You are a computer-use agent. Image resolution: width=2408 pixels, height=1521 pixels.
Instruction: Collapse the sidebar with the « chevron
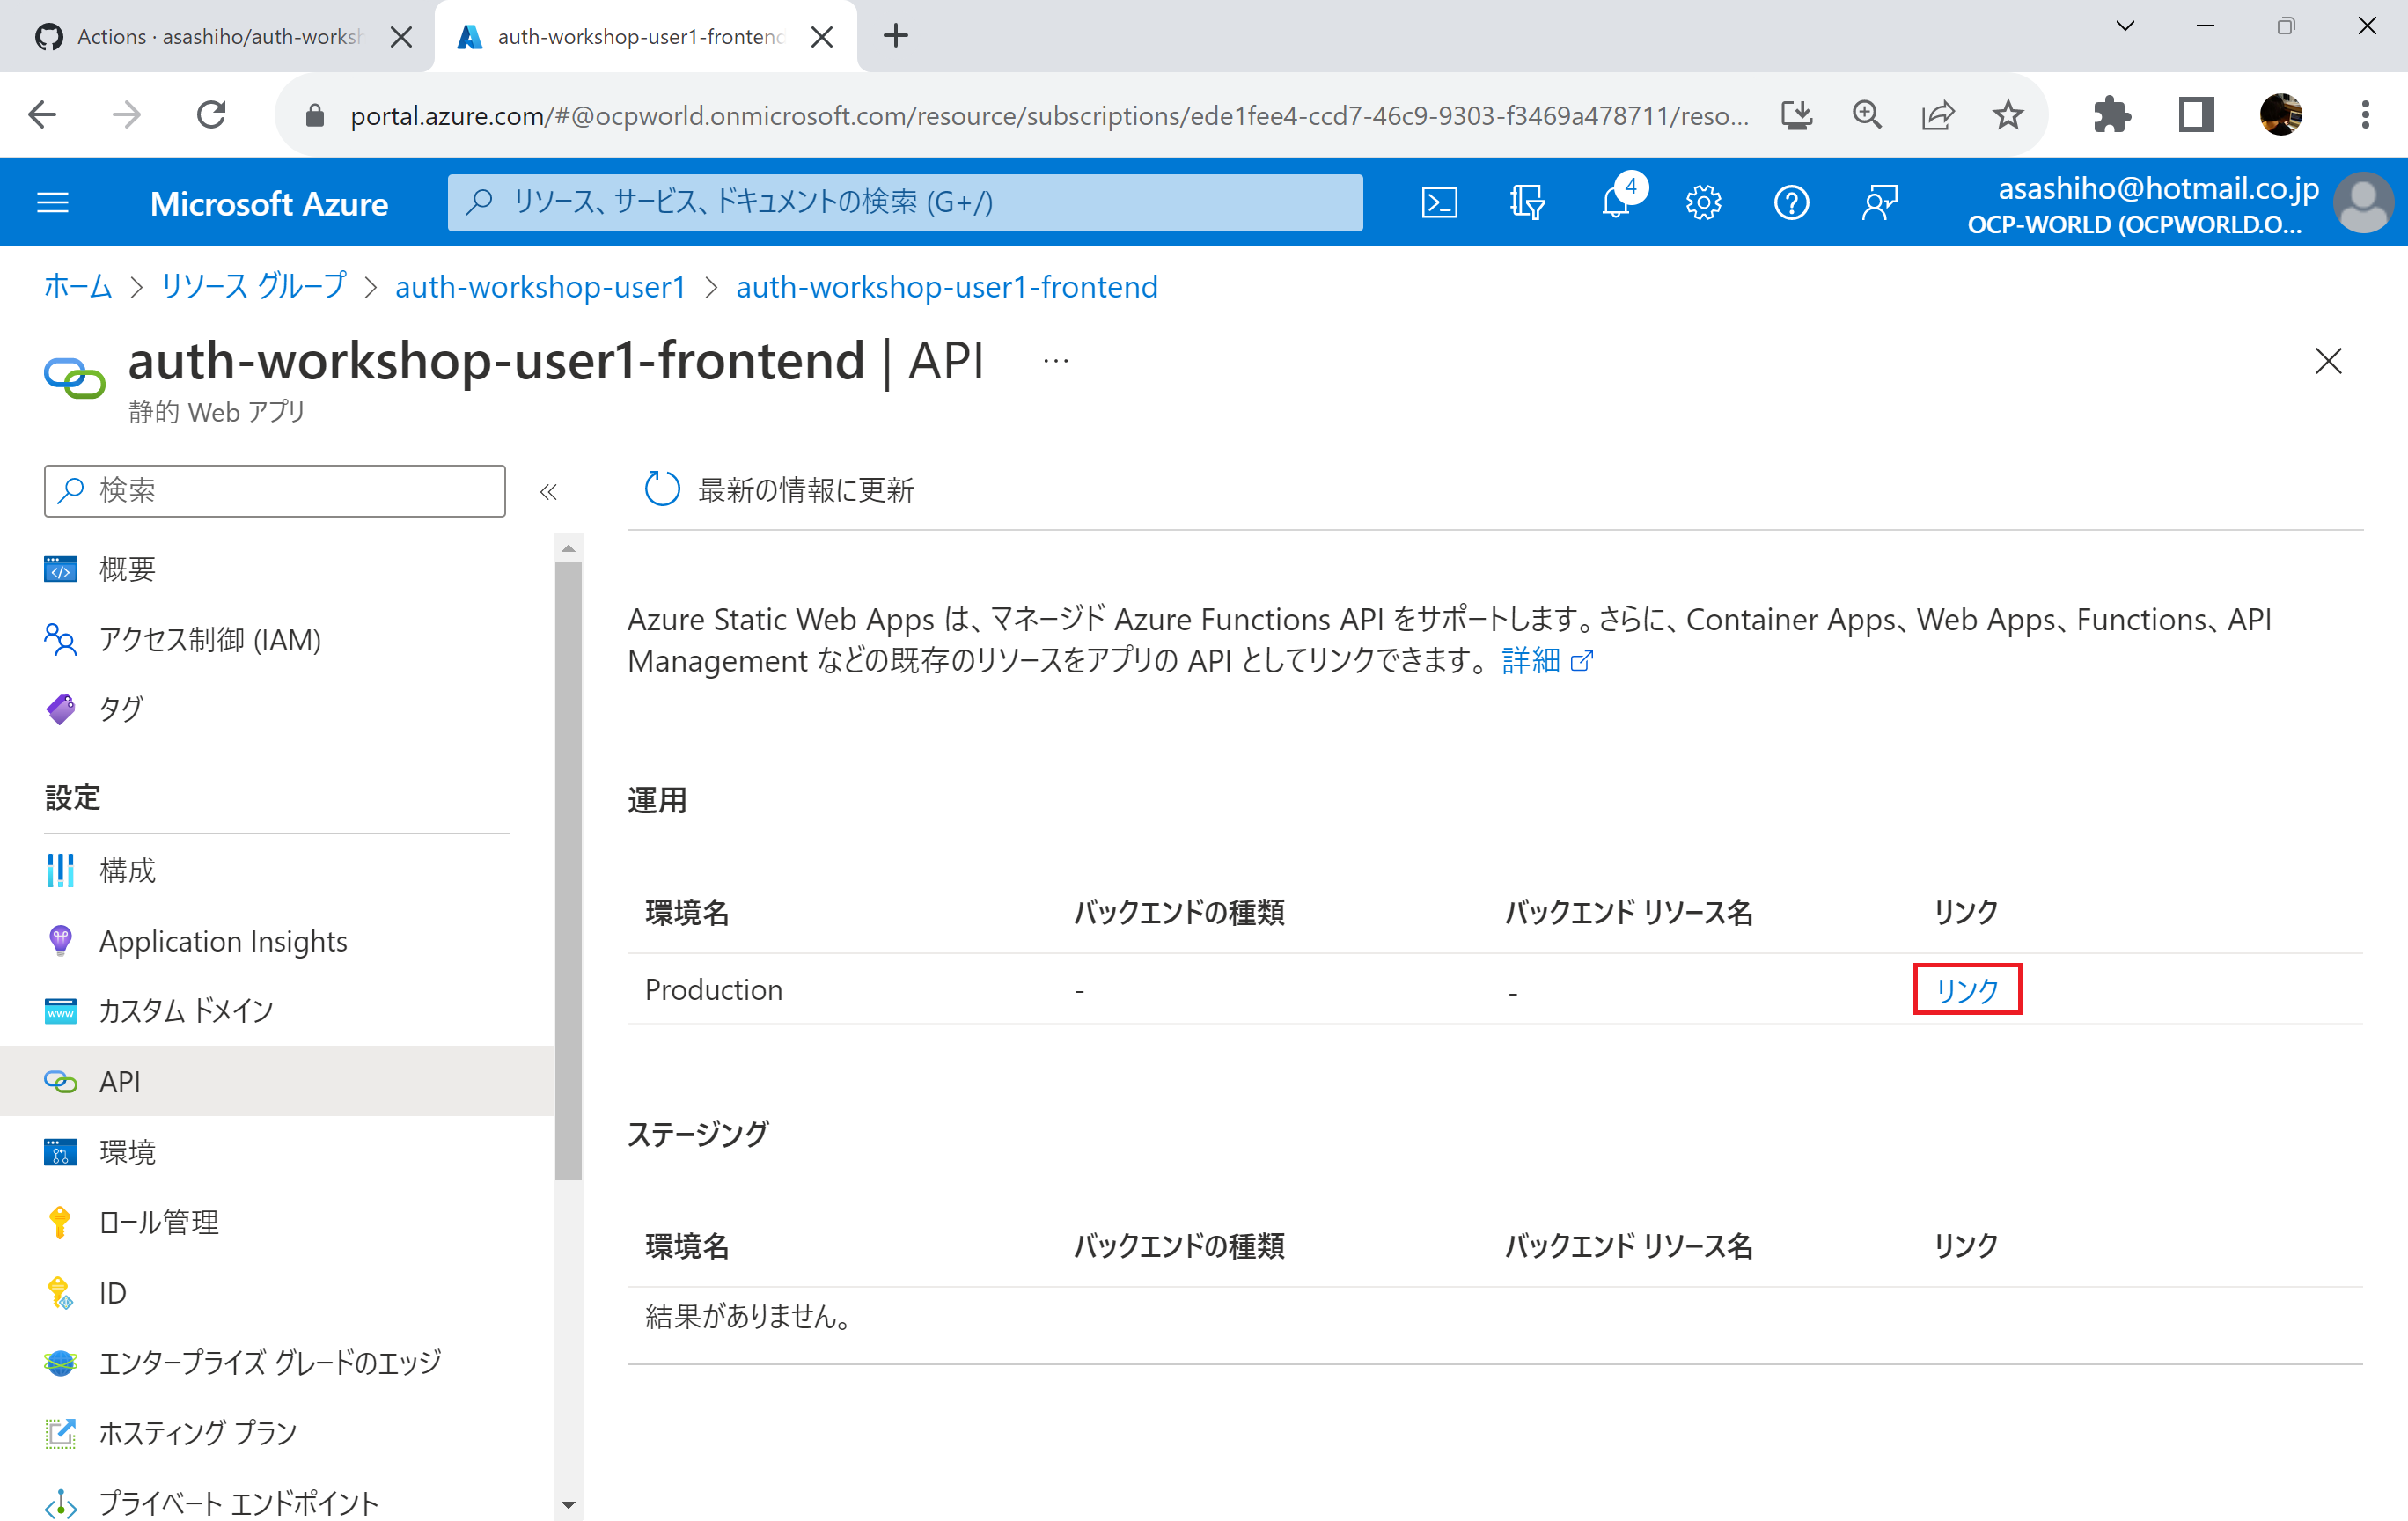coord(548,491)
